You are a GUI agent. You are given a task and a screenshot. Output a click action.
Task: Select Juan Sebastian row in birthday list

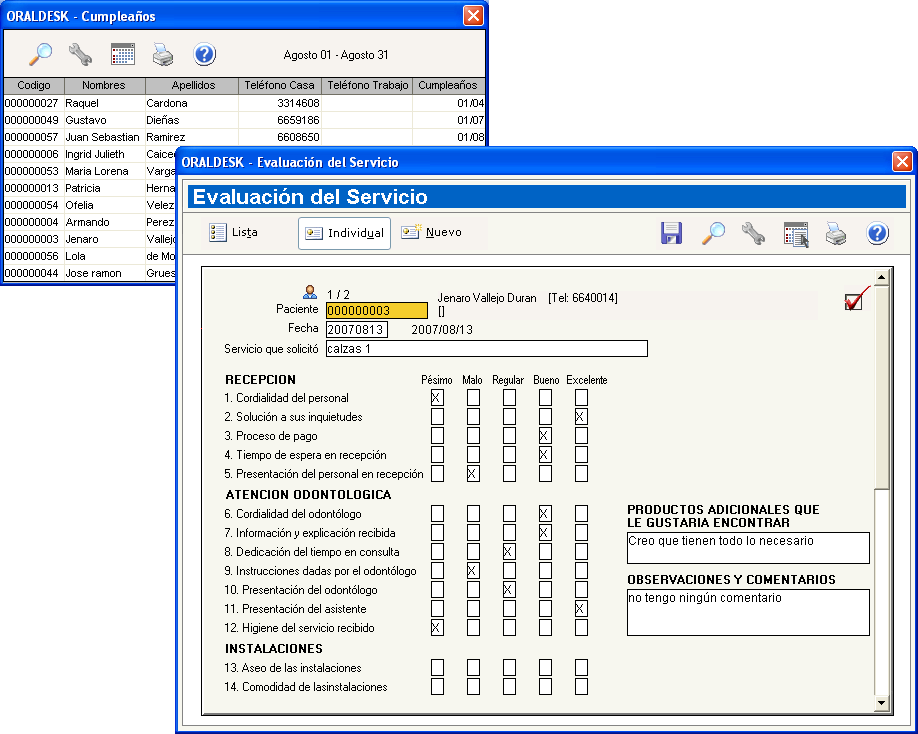(245, 137)
